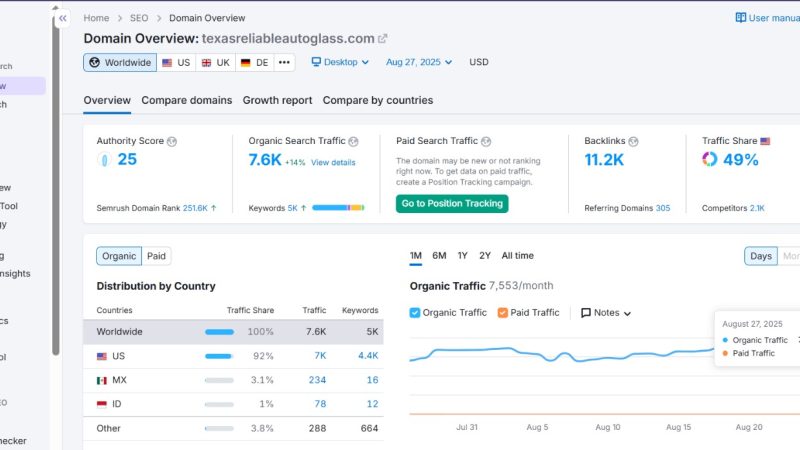Open US keywords 4.4K value
The width and height of the screenshot is (800, 450).
click(368, 356)
